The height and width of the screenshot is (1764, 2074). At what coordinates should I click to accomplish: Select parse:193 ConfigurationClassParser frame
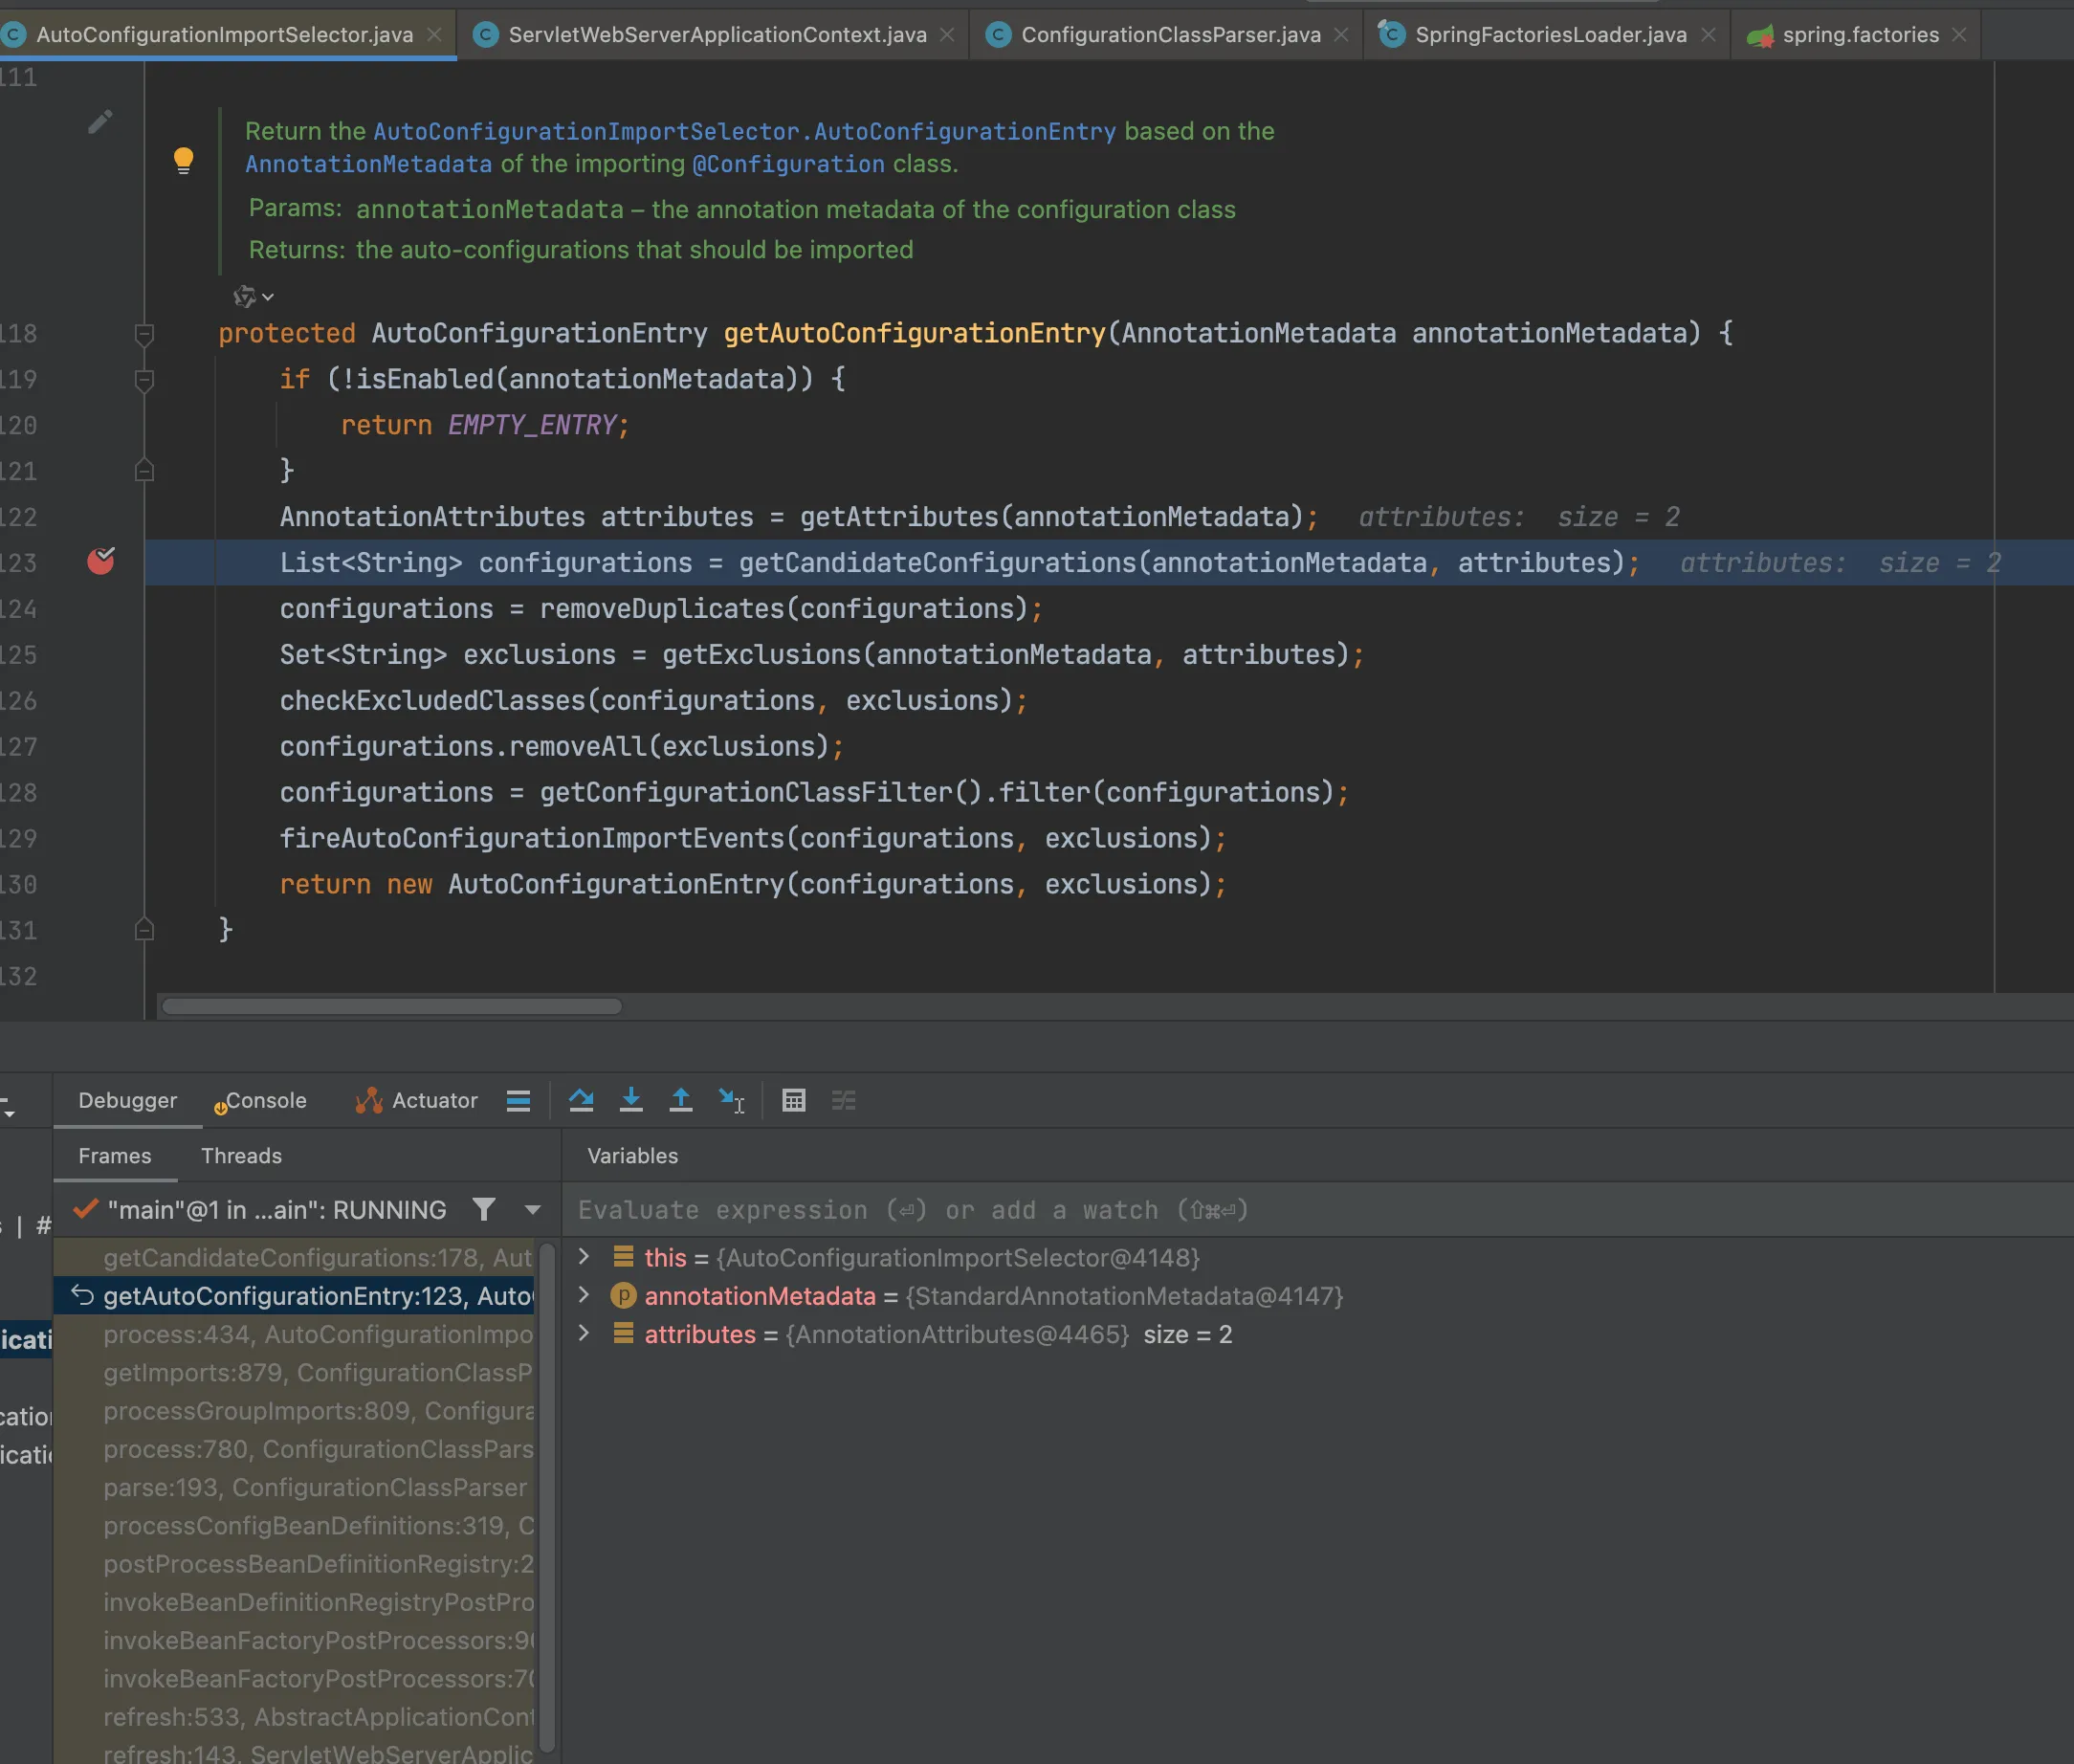click(296, 1488)
